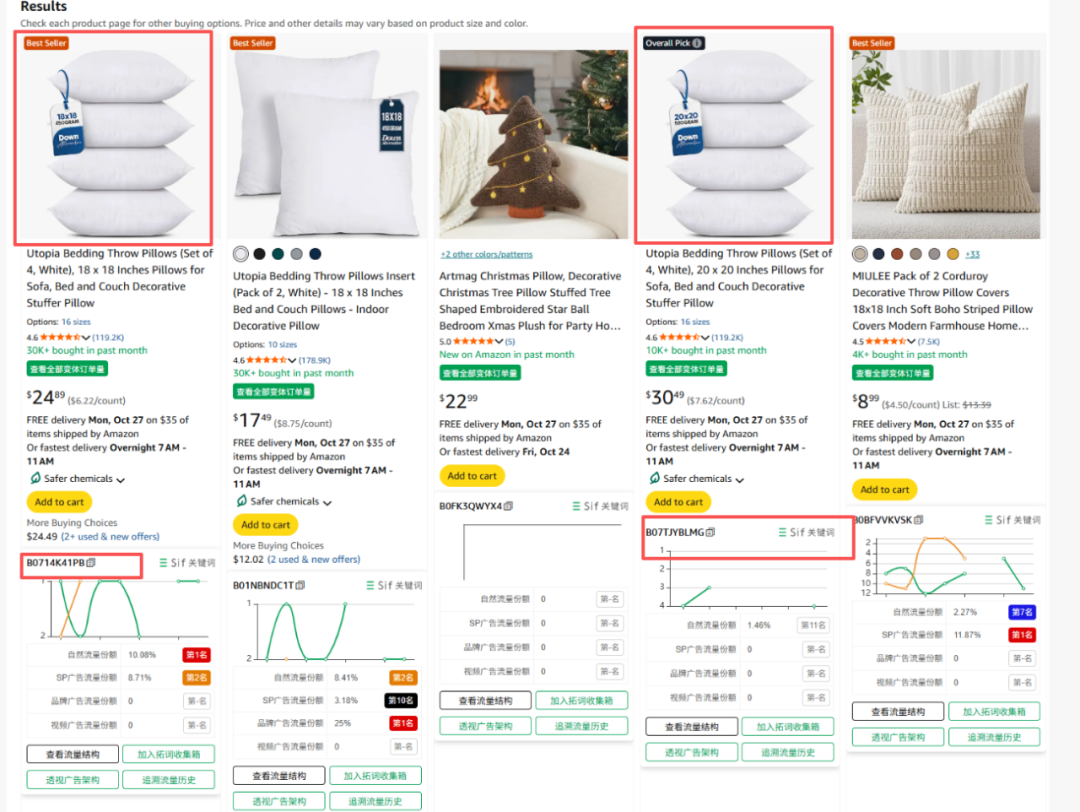
Task: Copy ASIN B07TJYBLMG via the copy icon
Action: [x=711, y=532]
